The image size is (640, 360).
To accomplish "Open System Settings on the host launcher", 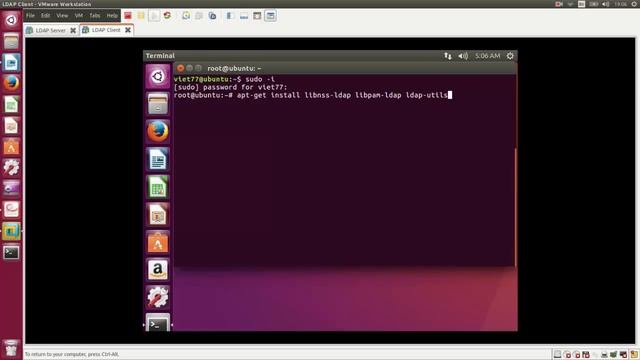I will [11, 168].
